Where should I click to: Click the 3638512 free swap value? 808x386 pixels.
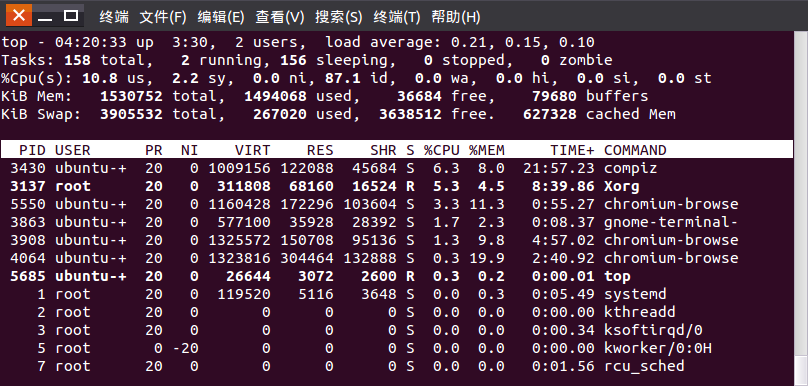coord(410,114)
